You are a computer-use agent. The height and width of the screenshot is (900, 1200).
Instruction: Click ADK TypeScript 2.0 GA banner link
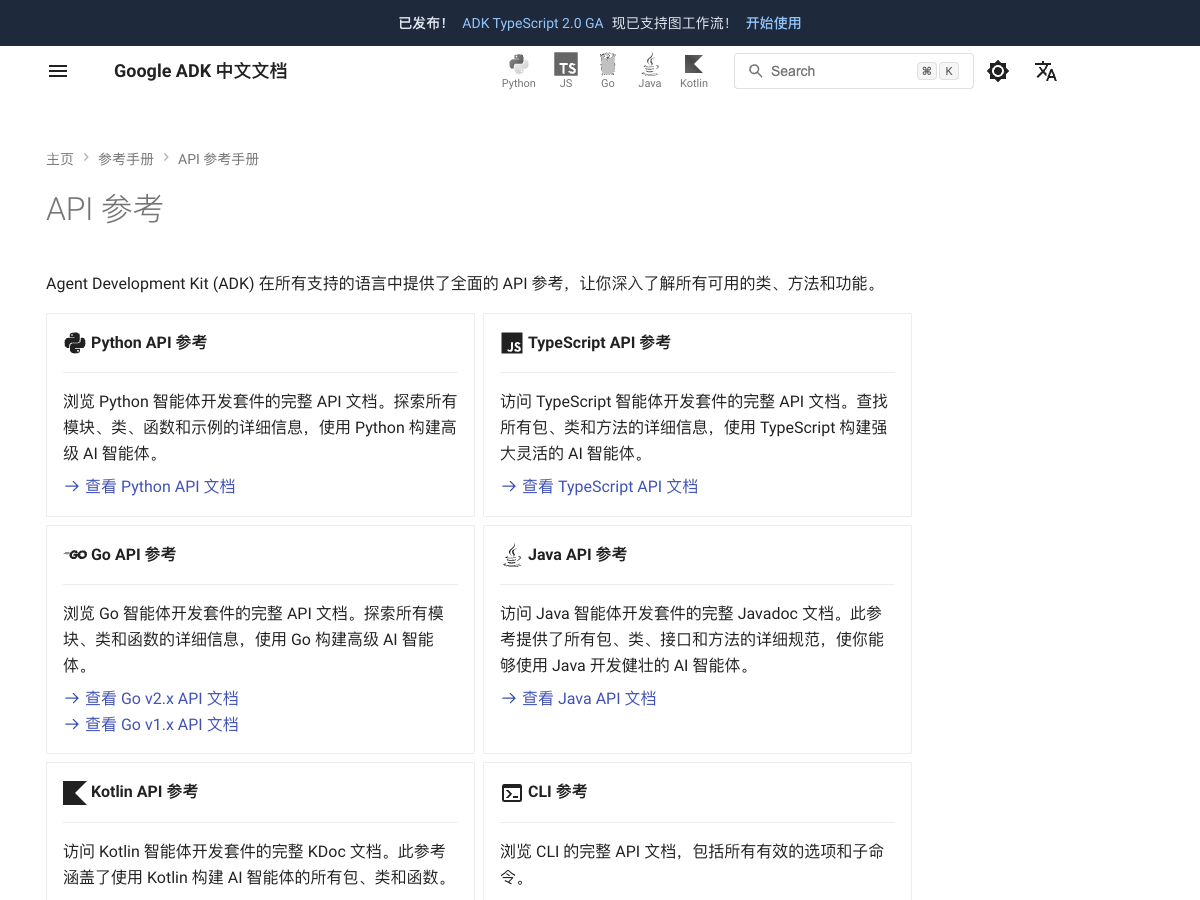click(x=533, y=23)
